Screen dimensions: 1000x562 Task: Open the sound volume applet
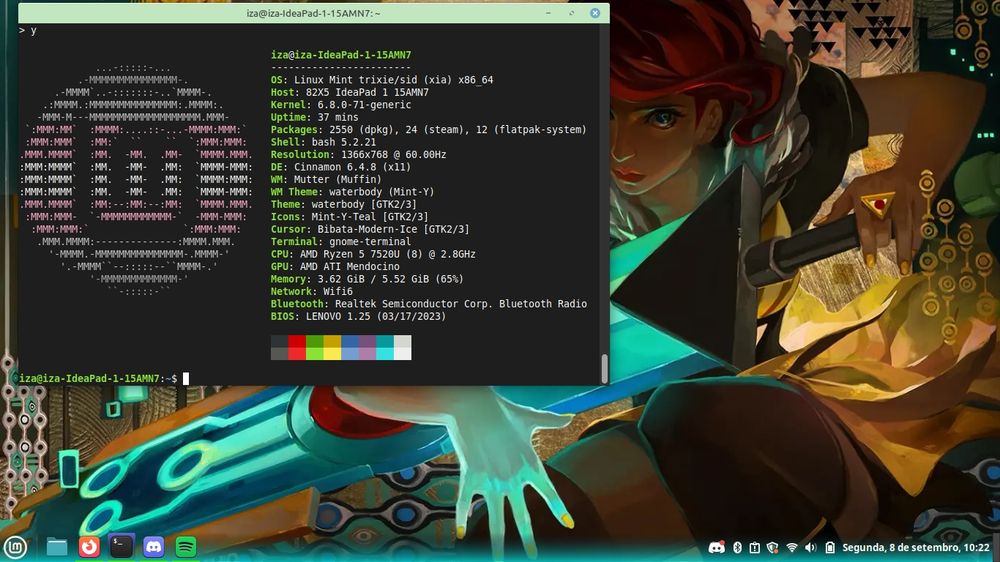coord(811,547)
